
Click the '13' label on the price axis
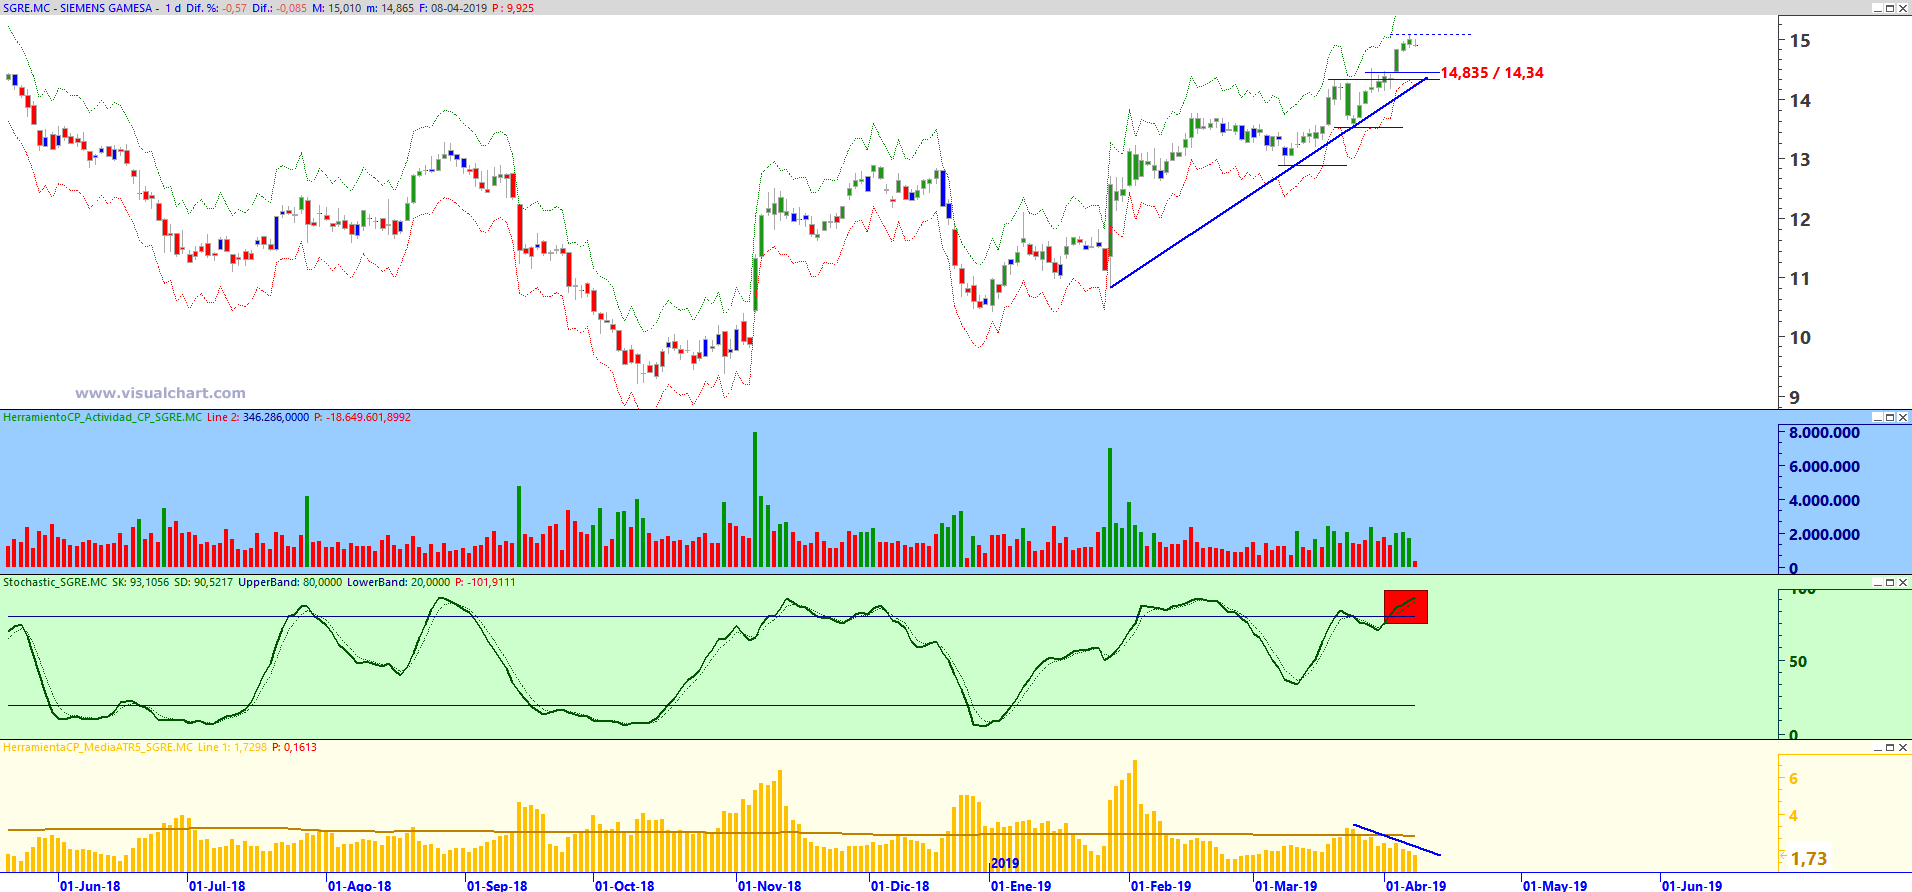pos(1800,159)
